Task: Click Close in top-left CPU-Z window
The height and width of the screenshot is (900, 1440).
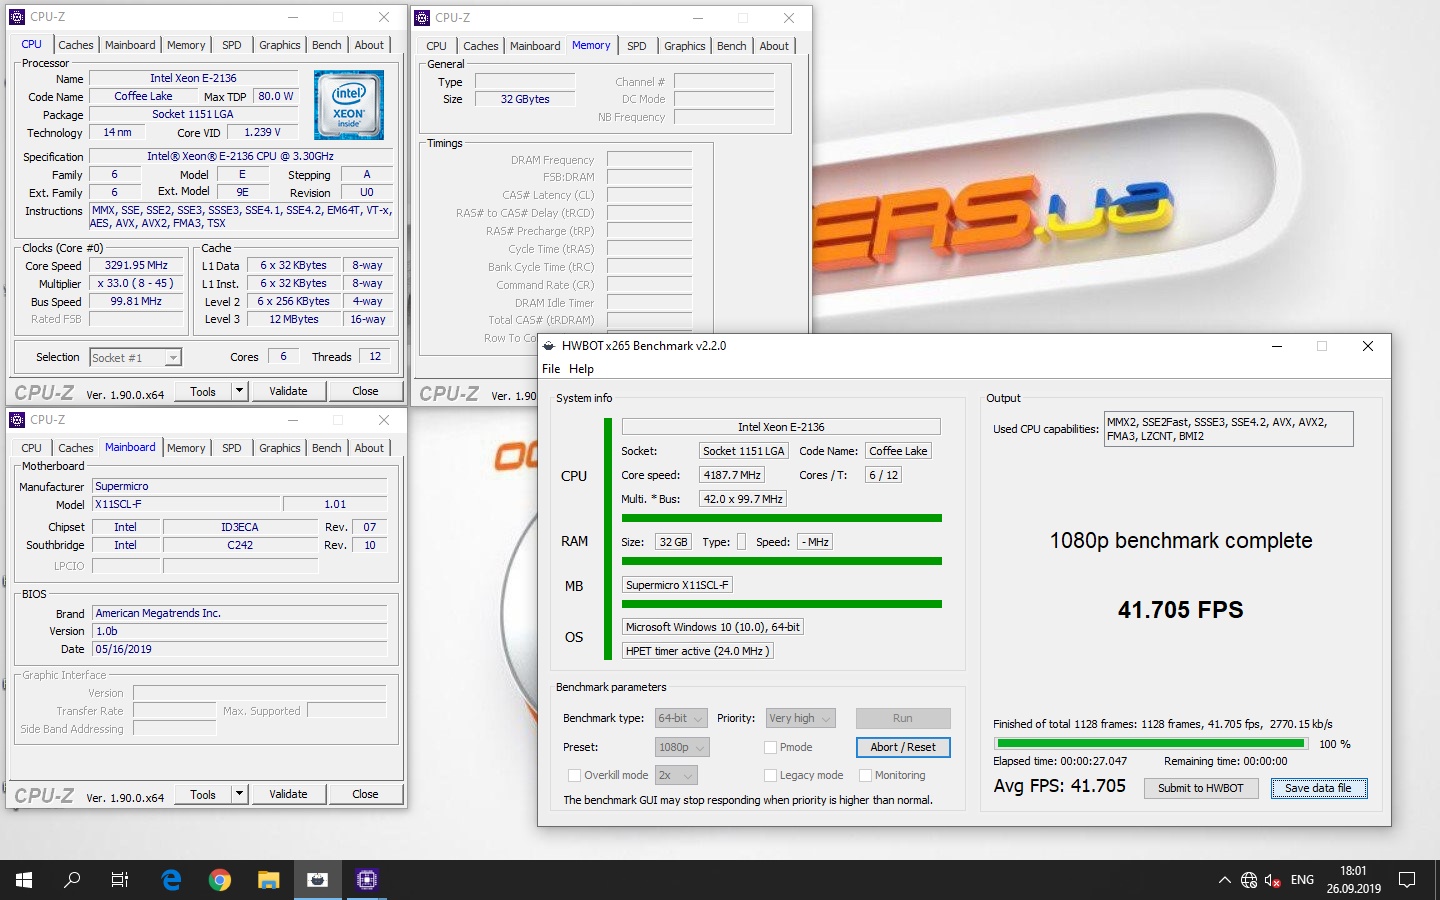Action: tap(365, 391)
